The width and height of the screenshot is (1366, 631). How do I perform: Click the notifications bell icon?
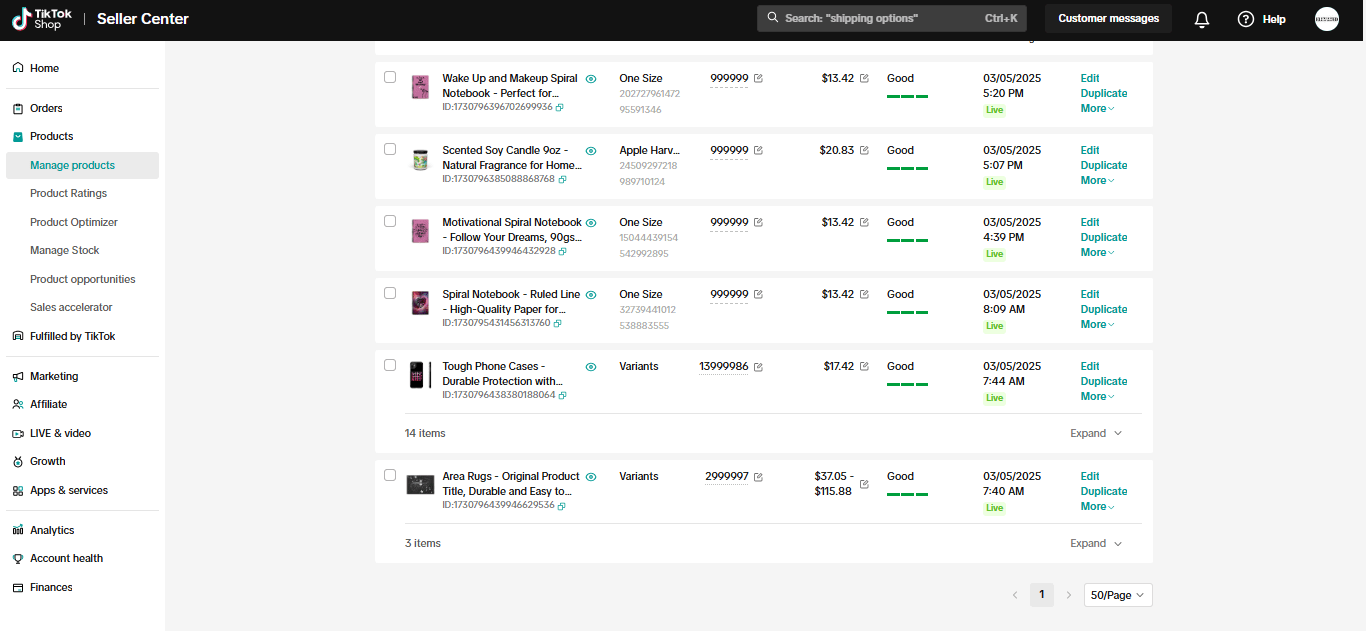click(x=1202, y=19)
